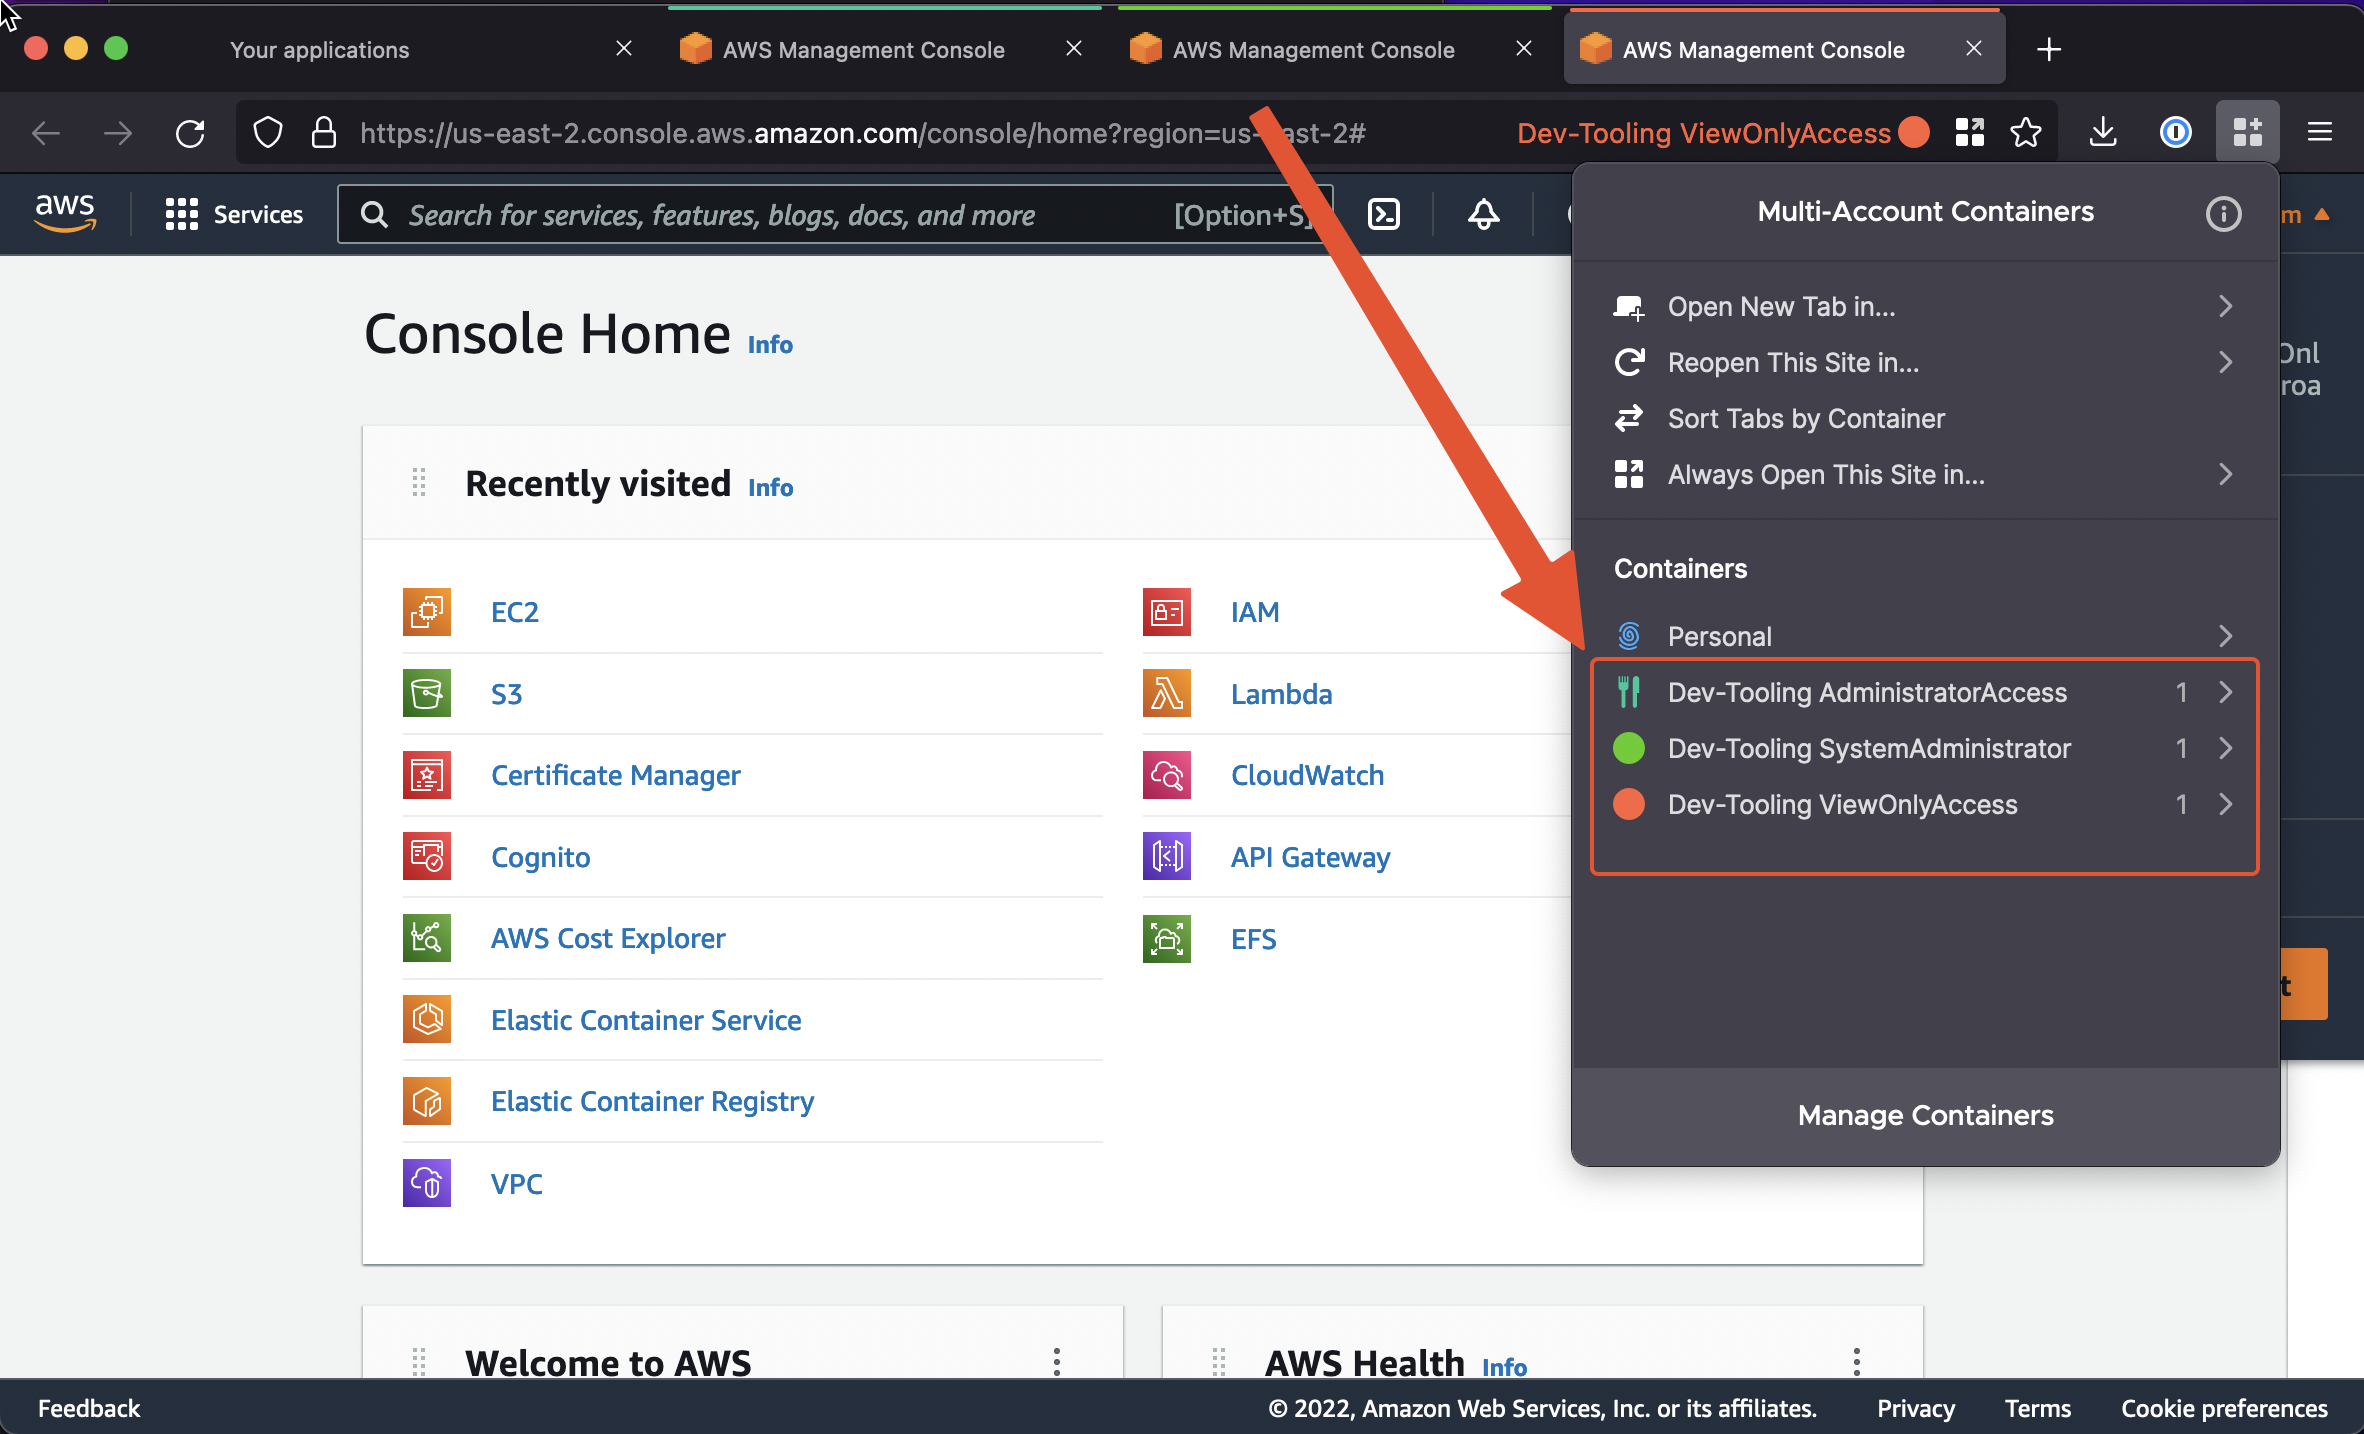Select 'Sort Tabs by Container' menu item
The image size is (2364, 1434).
click(1805, 418)
